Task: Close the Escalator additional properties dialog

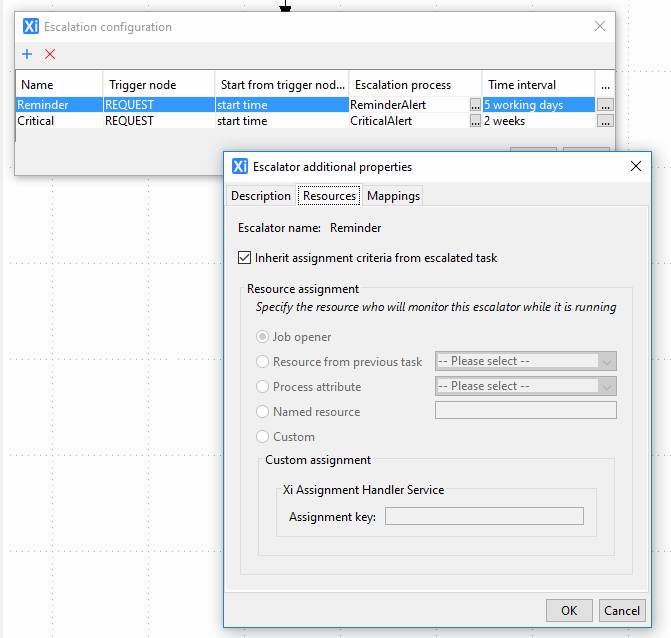Action: (x=635, y=167)
